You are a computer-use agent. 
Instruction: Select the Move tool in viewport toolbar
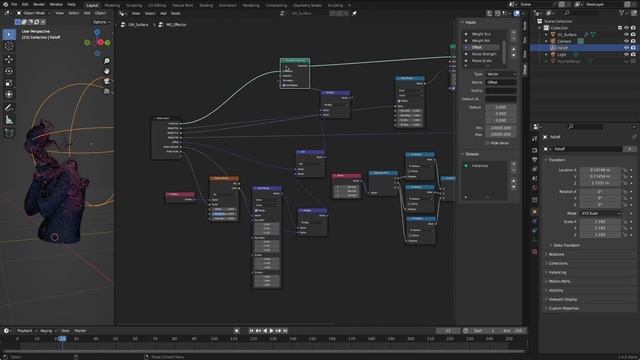[x=9, y=59]
